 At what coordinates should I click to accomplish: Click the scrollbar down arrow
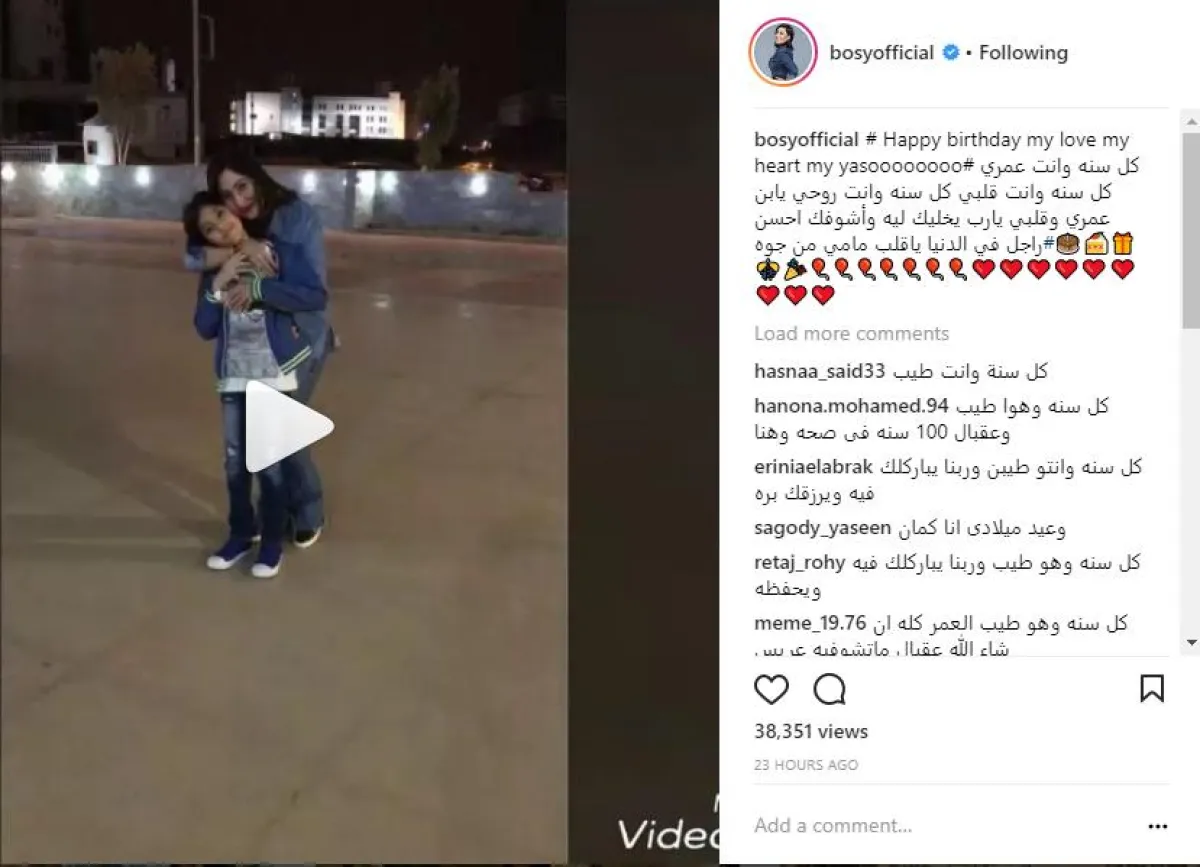pos(1191,643)
